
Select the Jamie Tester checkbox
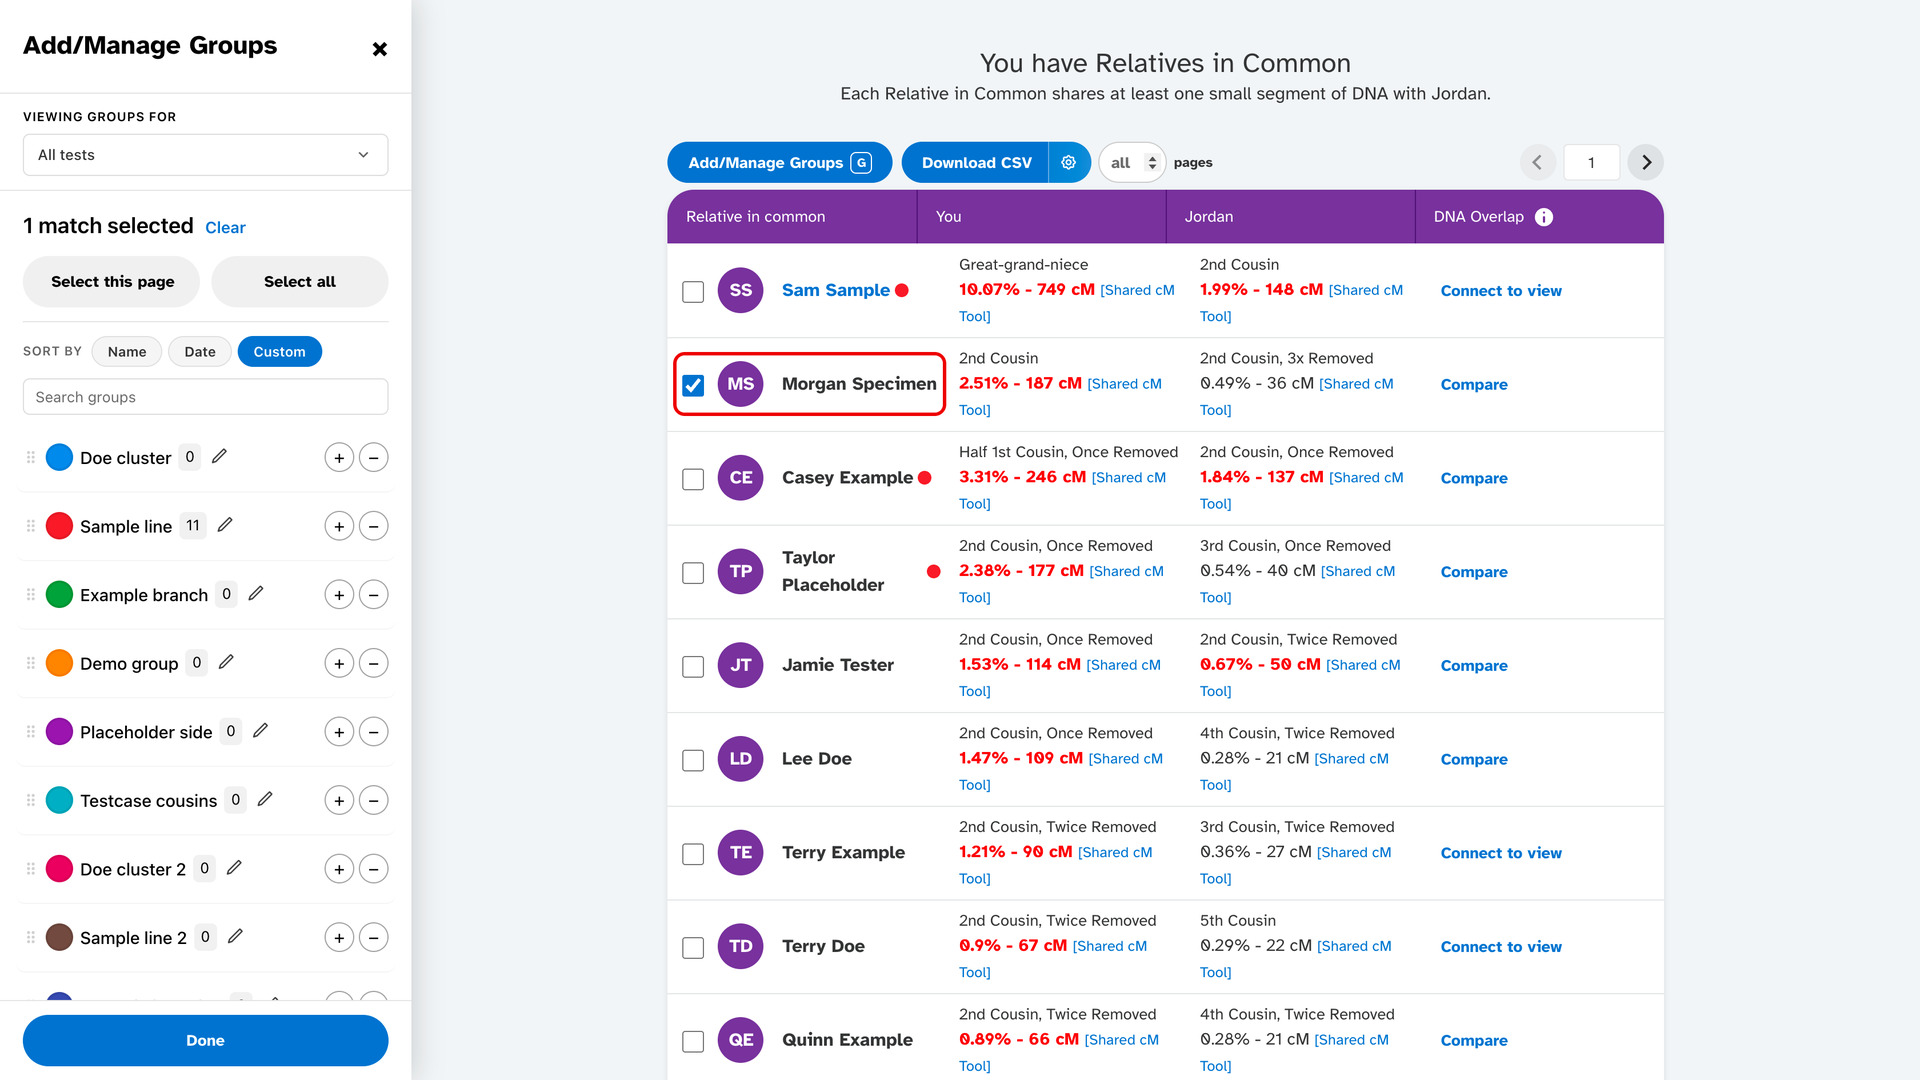pyautogui.click(x=693, y=667)
